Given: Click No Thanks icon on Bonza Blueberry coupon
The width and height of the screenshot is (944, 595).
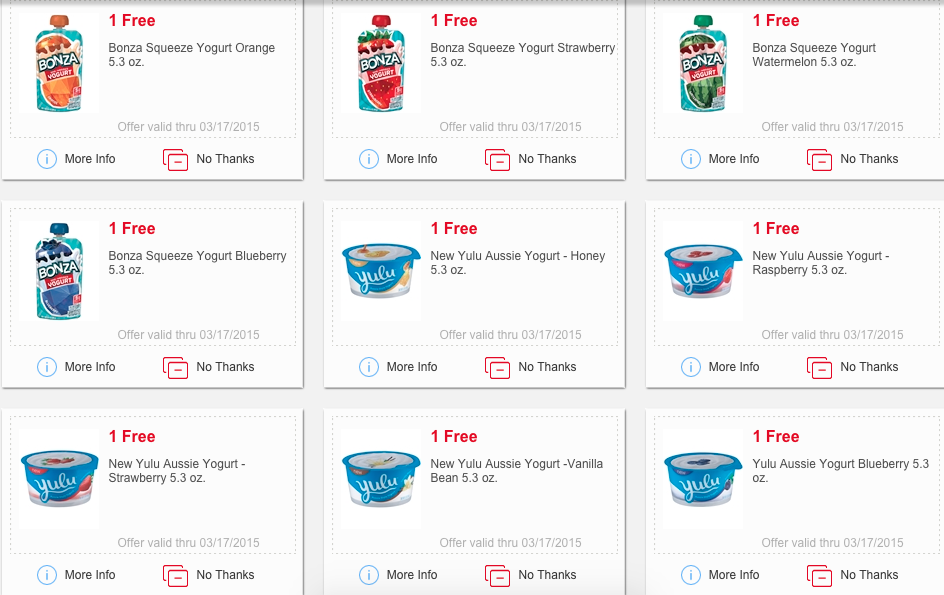Looking at the screenshot, I should pos(176,367).
